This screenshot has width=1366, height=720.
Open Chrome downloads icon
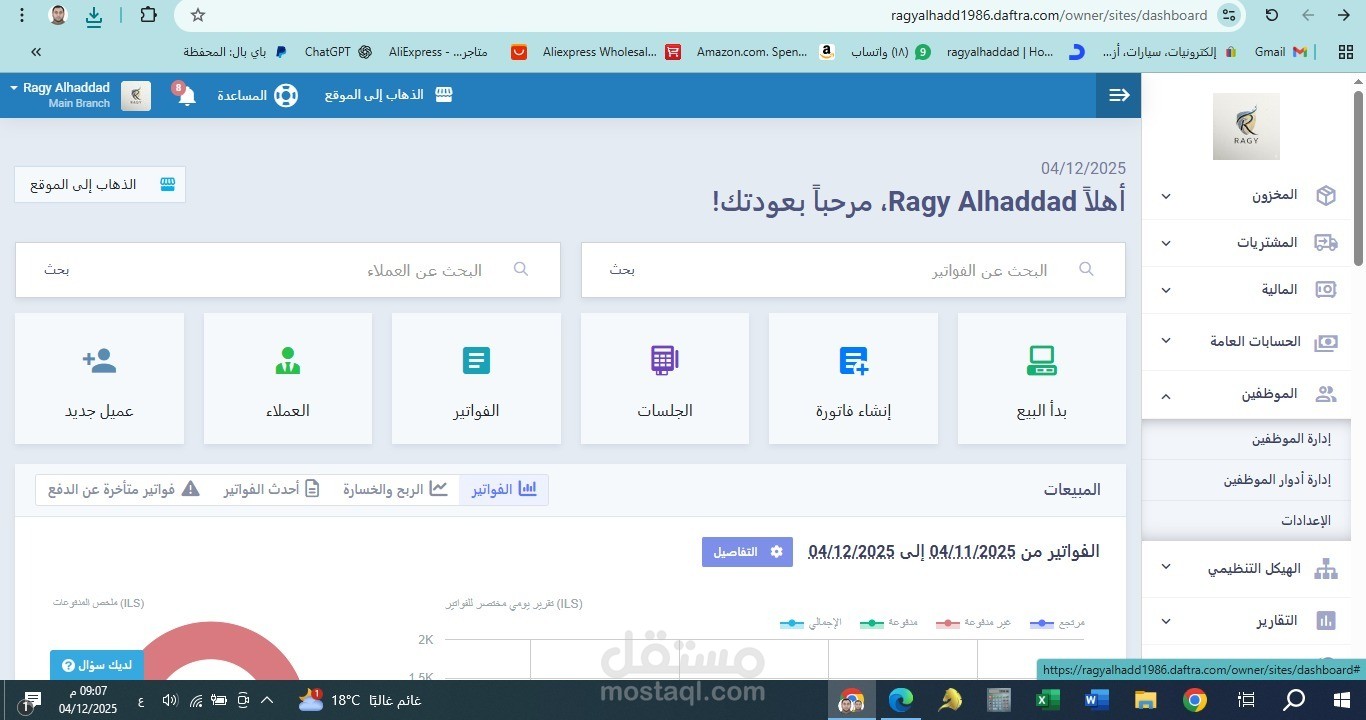[93, 15]
